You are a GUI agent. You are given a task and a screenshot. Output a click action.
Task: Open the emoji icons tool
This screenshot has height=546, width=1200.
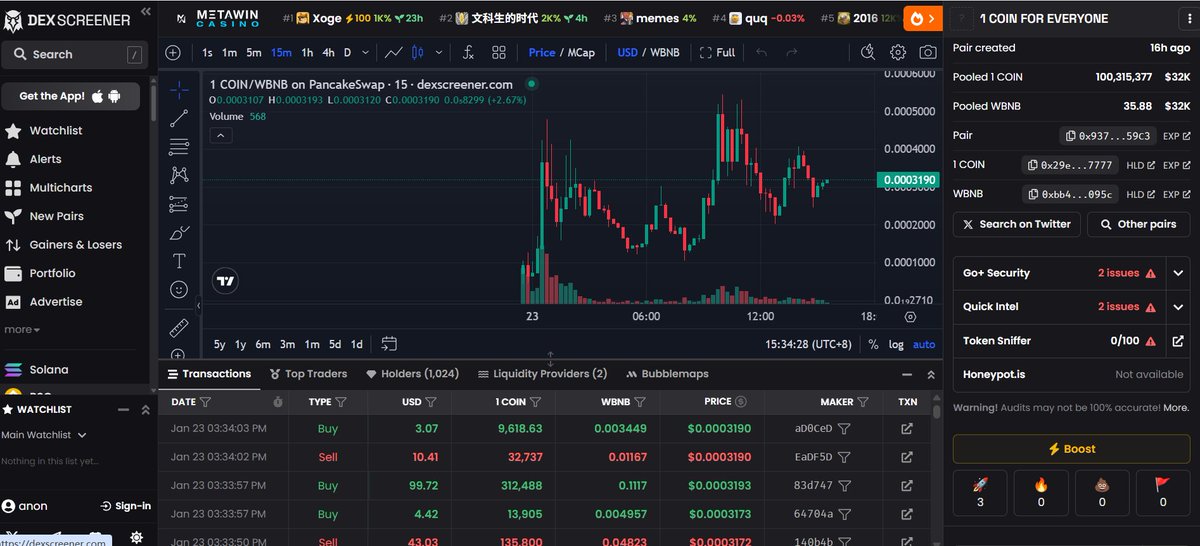(179, 289)
